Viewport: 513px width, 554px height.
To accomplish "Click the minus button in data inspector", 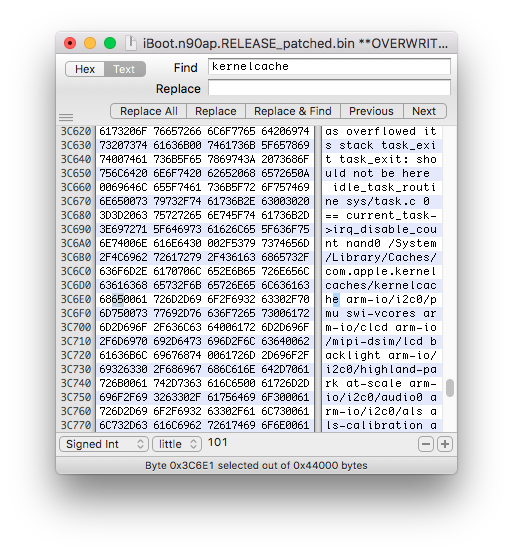I will 426,444.
